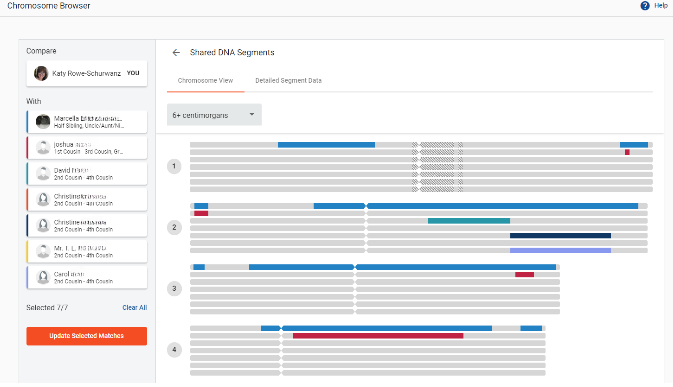Toggle the Joshua 1st Cousin match card
Screen dimensions: 673x387
87,148
